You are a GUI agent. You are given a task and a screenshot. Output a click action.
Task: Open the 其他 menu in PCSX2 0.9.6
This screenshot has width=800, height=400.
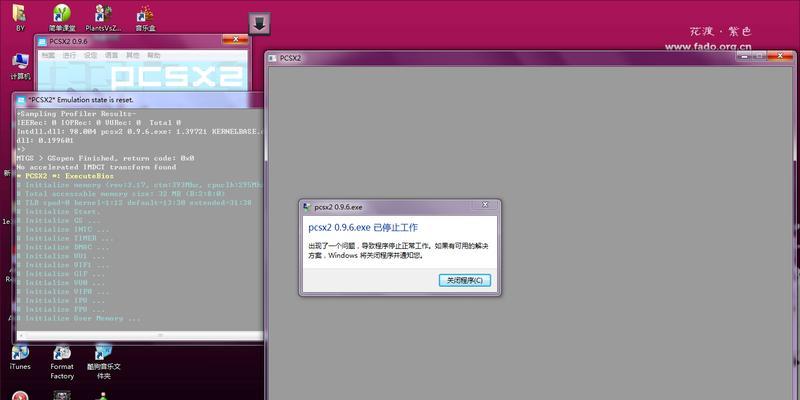point(133,55)
